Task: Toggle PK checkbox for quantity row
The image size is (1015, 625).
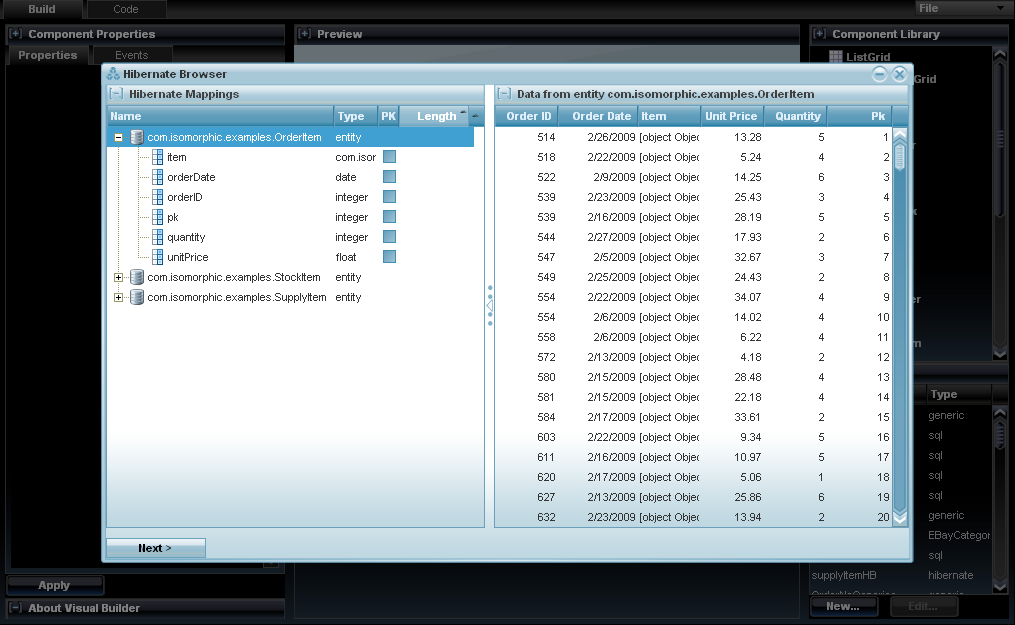Action: point(389,237)
